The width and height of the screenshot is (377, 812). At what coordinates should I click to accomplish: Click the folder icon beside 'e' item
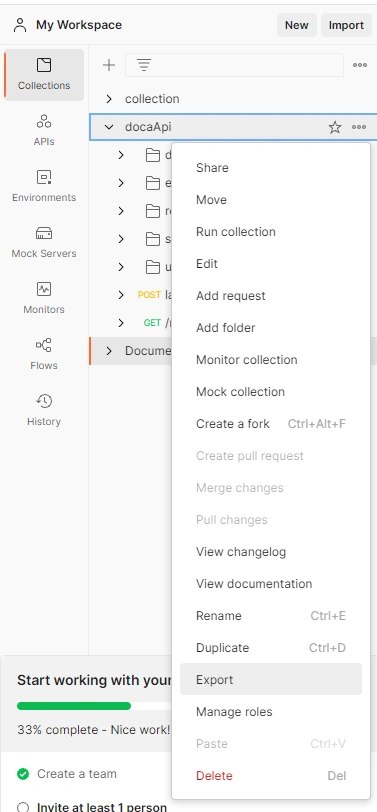(152, 183)
